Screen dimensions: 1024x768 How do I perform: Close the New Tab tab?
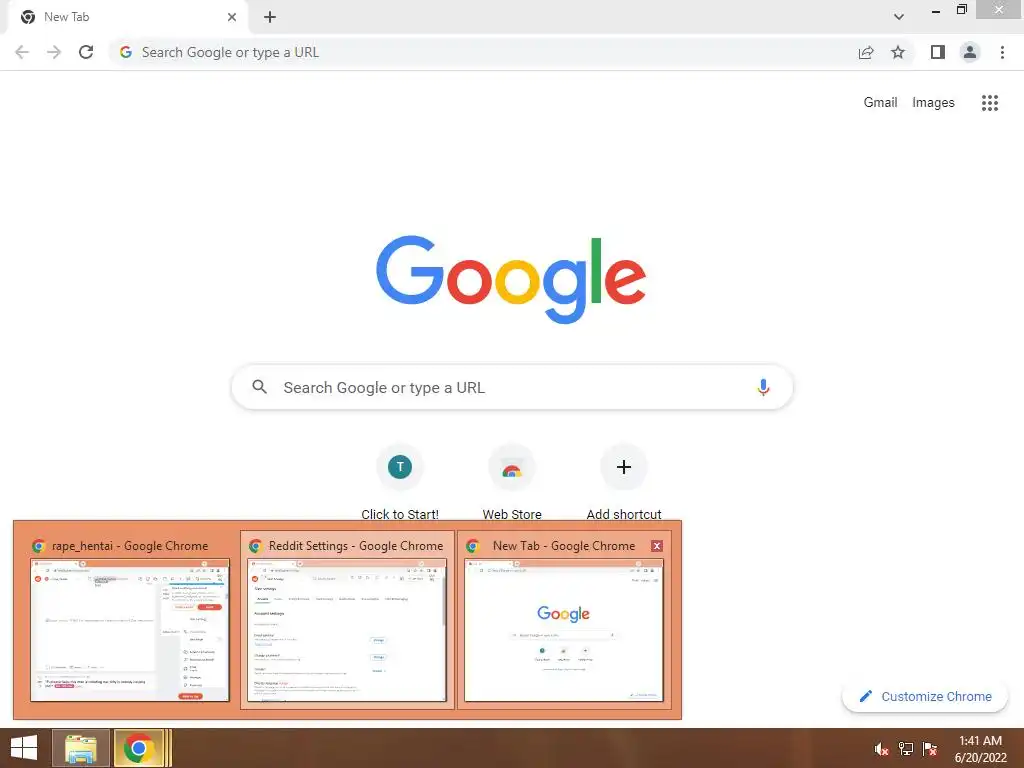point(232,17)
